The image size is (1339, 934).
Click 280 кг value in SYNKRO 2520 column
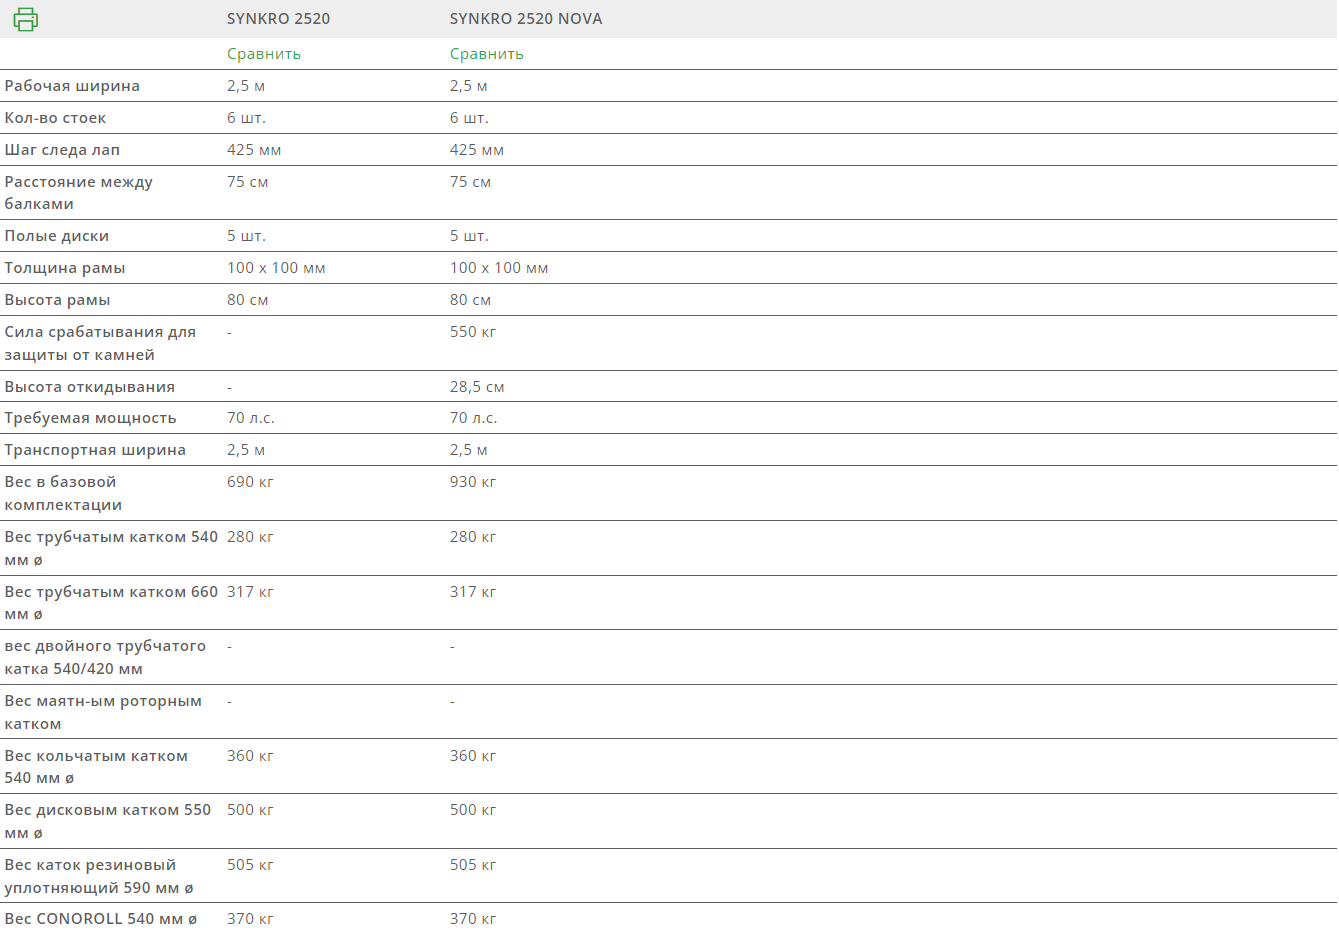[x=250, y=537]
